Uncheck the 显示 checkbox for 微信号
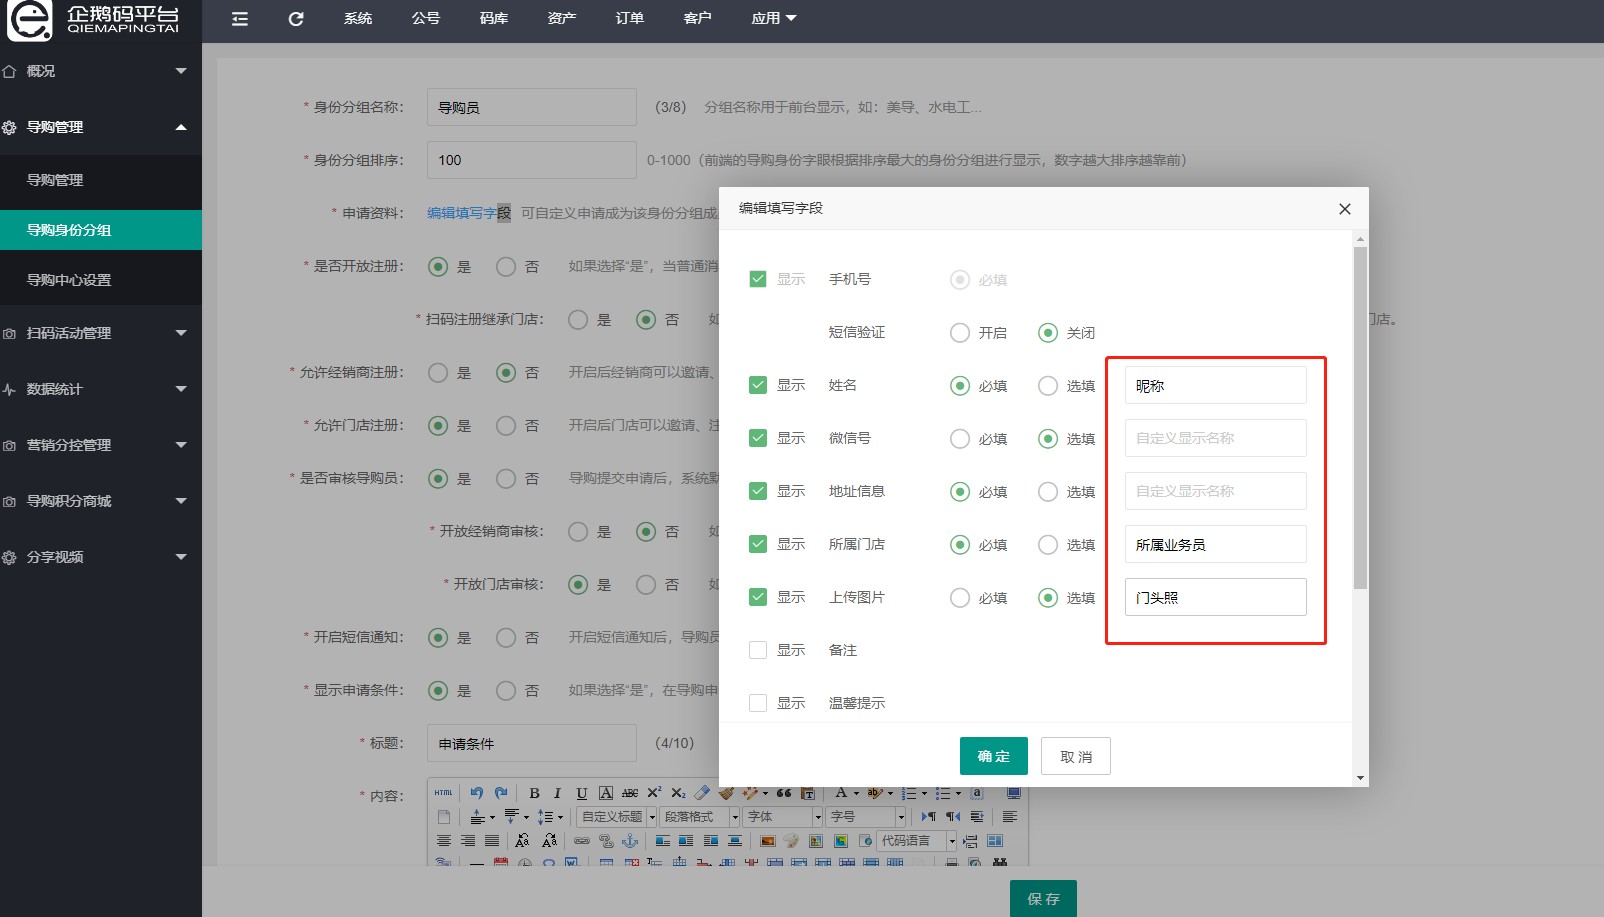The width and height of the screenshot is (1604, 917). coord(758,438)
